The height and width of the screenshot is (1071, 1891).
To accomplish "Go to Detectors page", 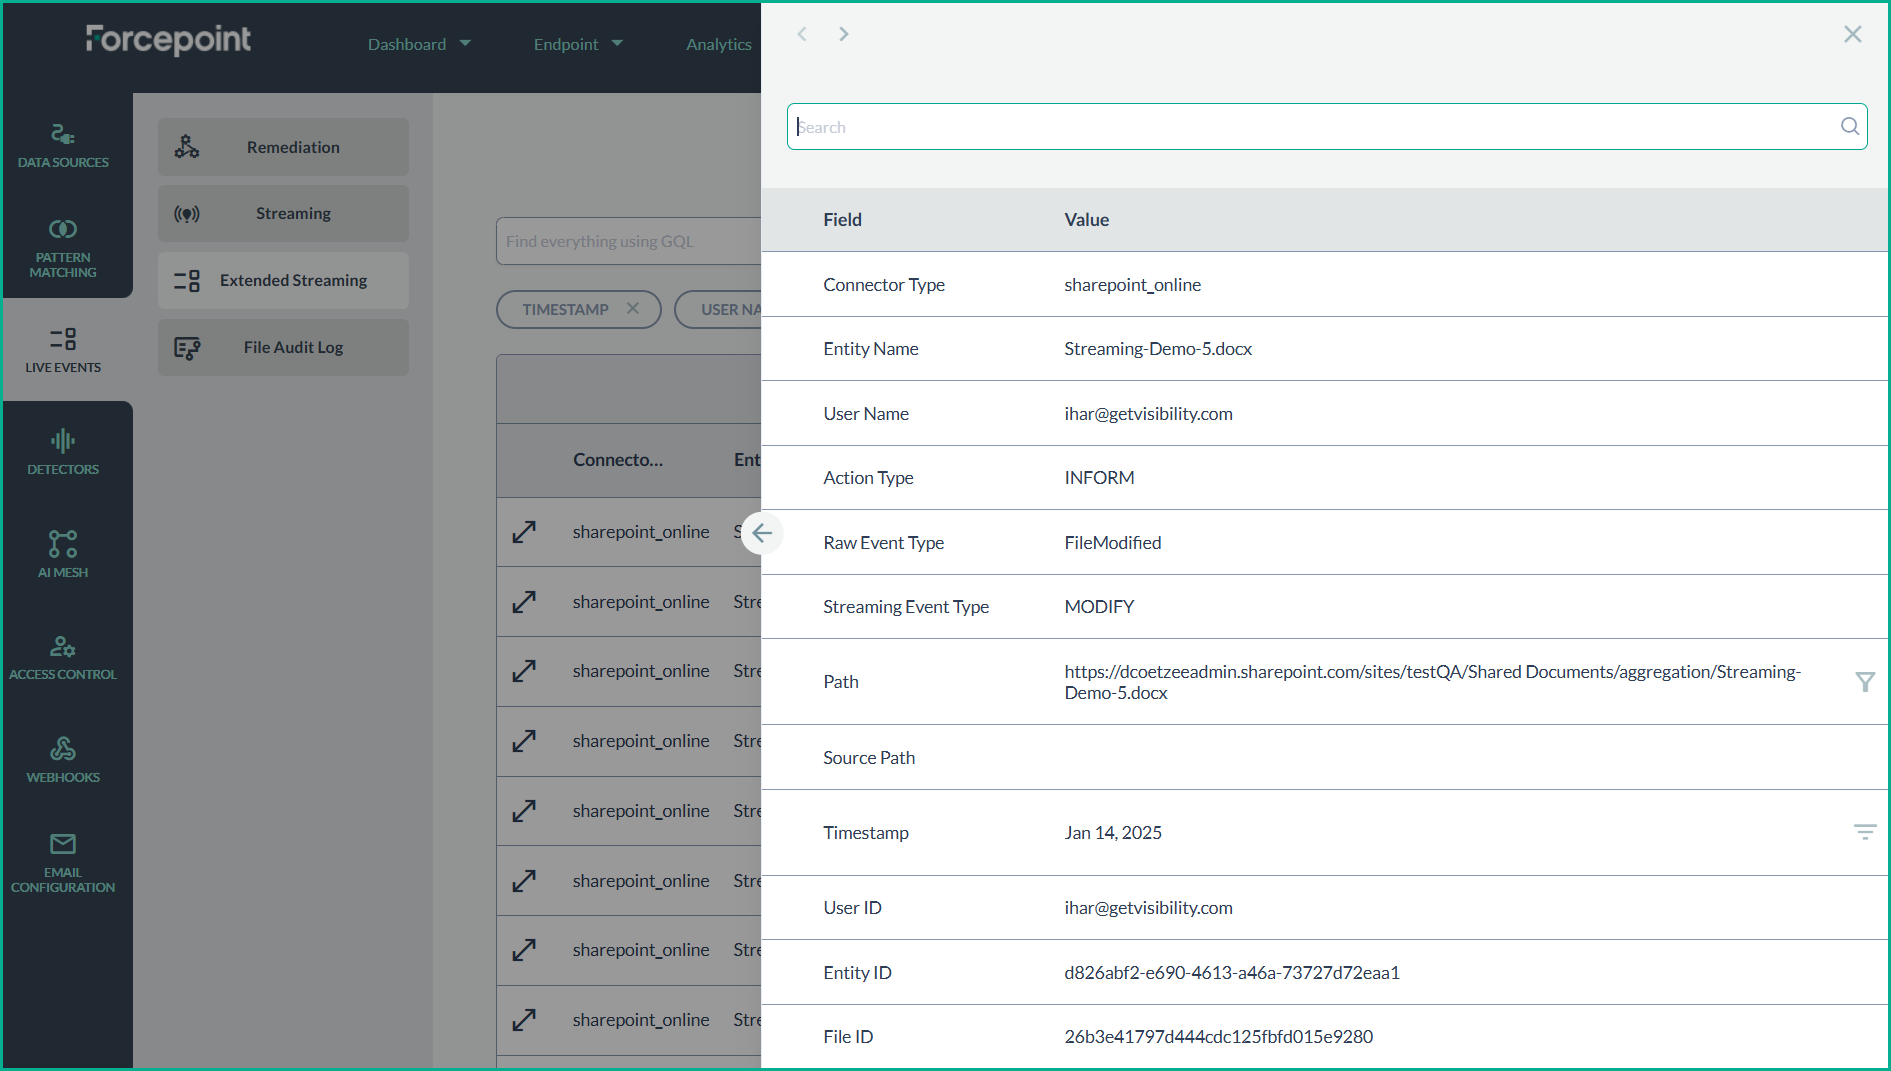I will point(63,452).
